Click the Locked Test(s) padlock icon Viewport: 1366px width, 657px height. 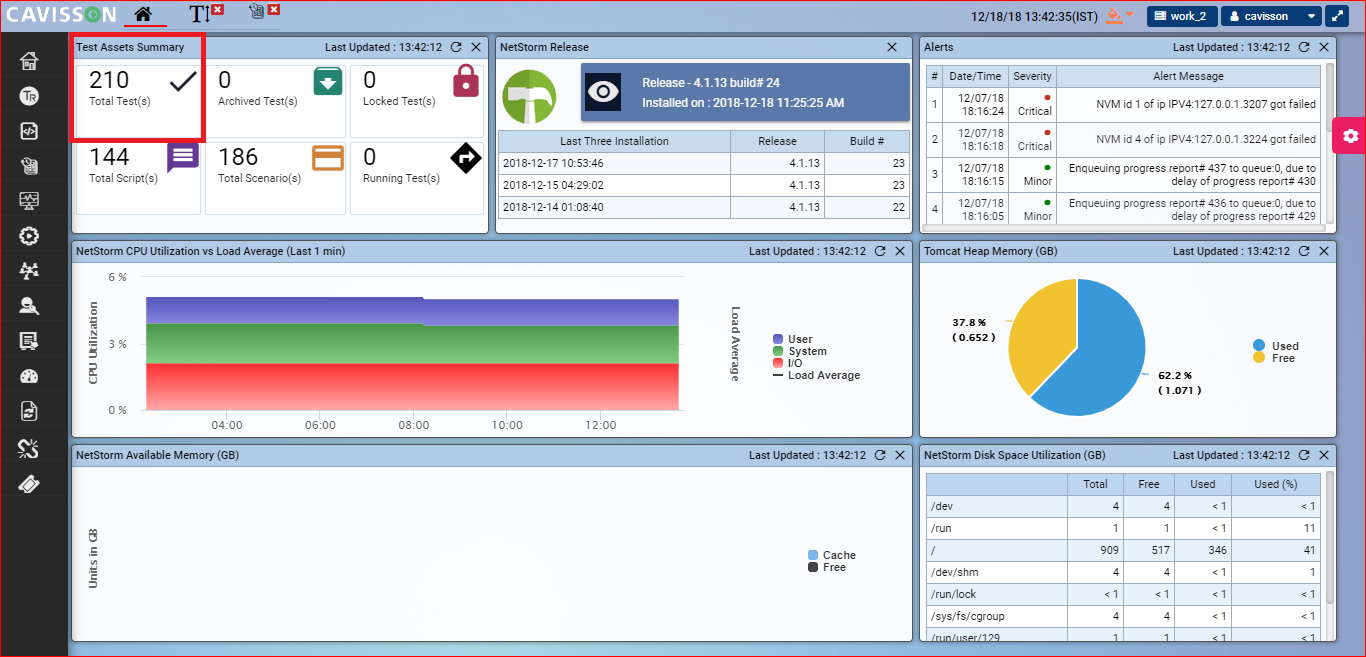click(x=466, y=80)
